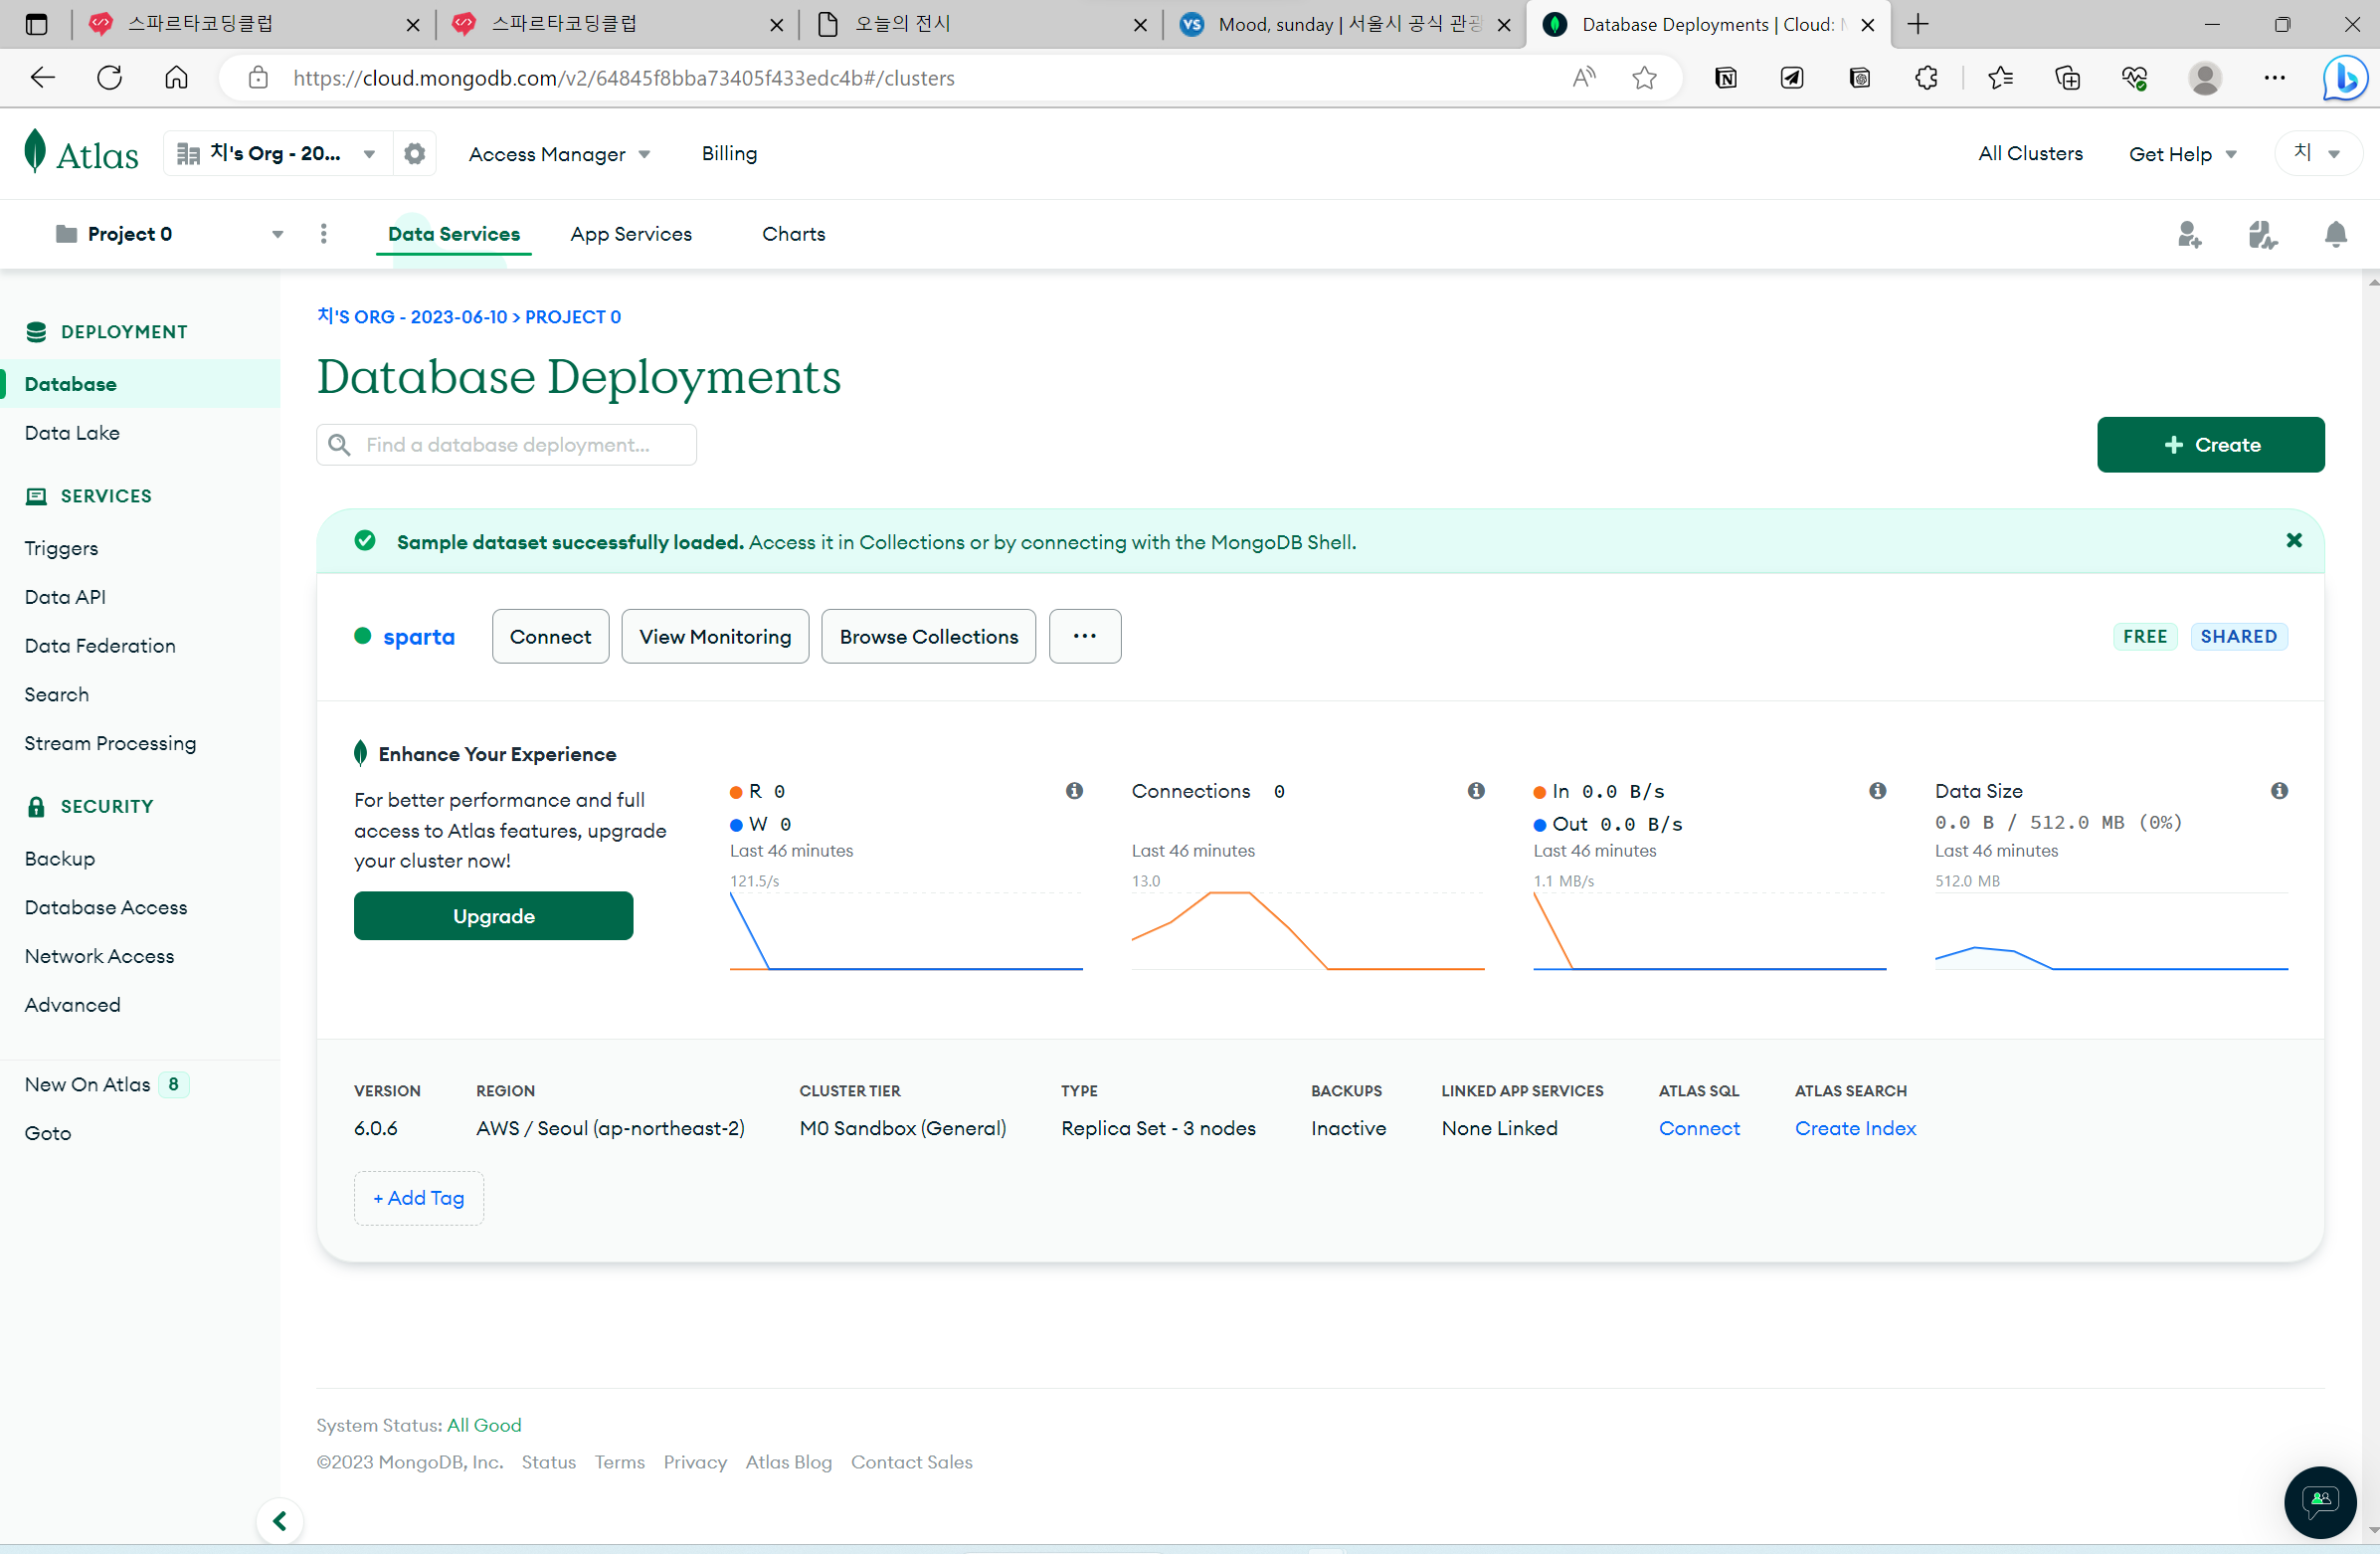Open the user account dropdown
The image size is (2380, 1554).
click(2317, 153)
